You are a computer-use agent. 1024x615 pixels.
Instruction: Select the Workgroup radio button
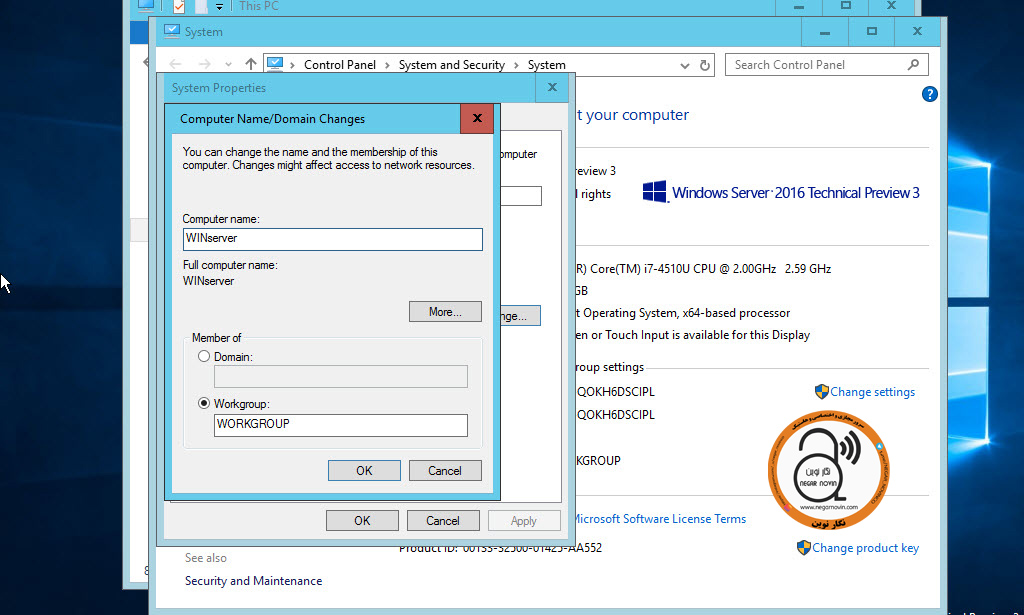coord(204,403)
